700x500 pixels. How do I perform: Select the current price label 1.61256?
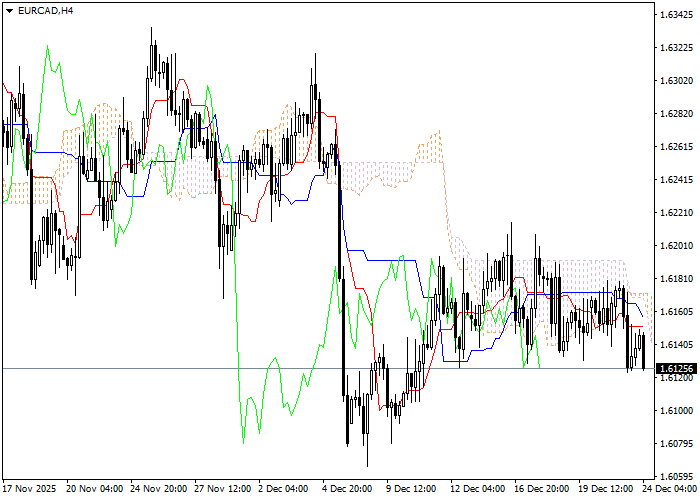coord(677,369)
